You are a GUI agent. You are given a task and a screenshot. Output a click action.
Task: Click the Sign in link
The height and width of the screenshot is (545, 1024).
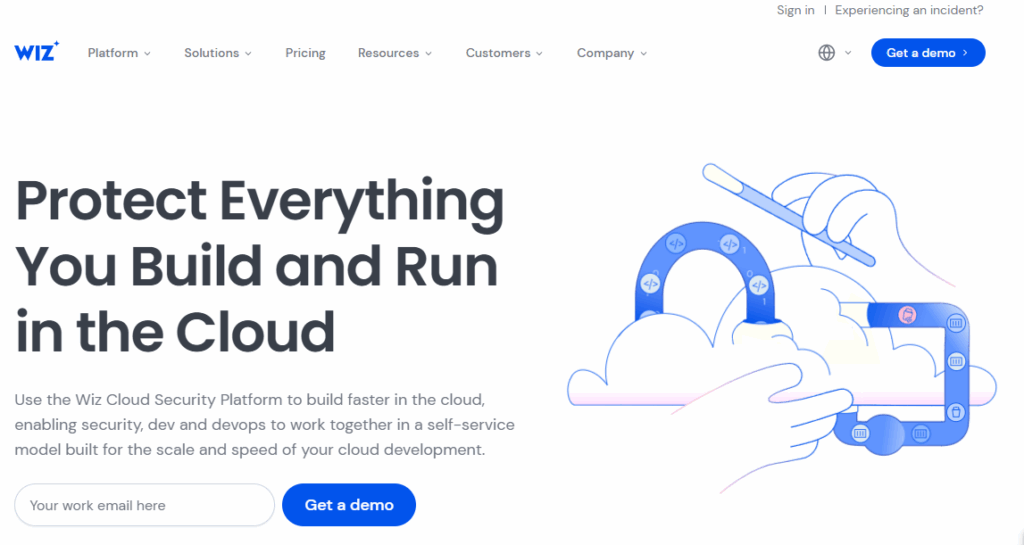(795, 10)
